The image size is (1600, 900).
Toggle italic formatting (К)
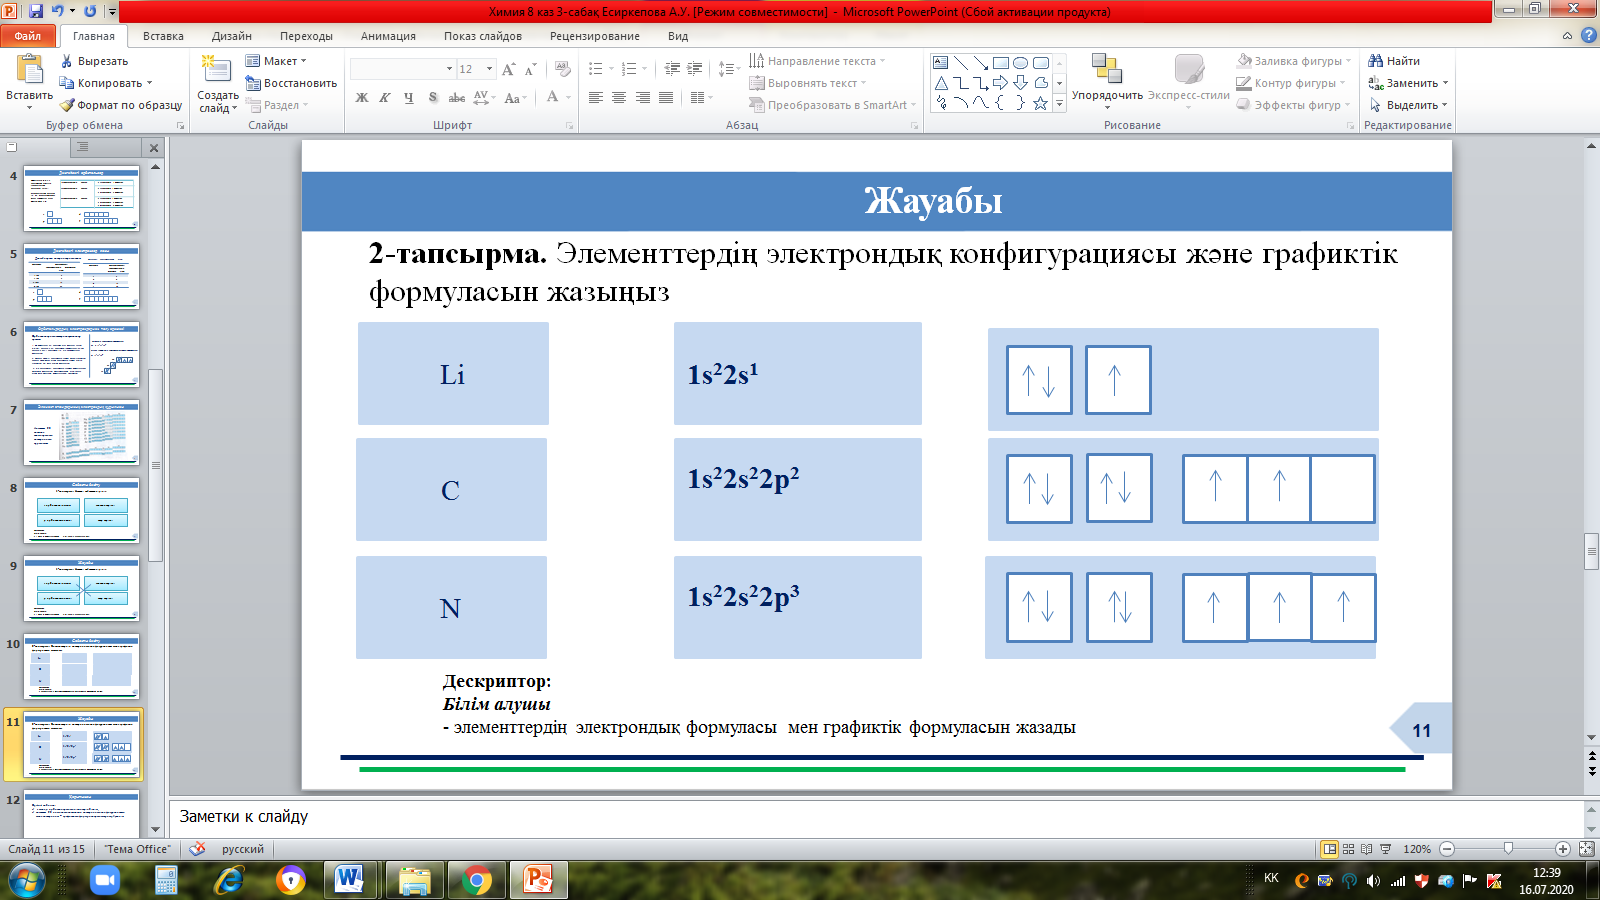385,97
